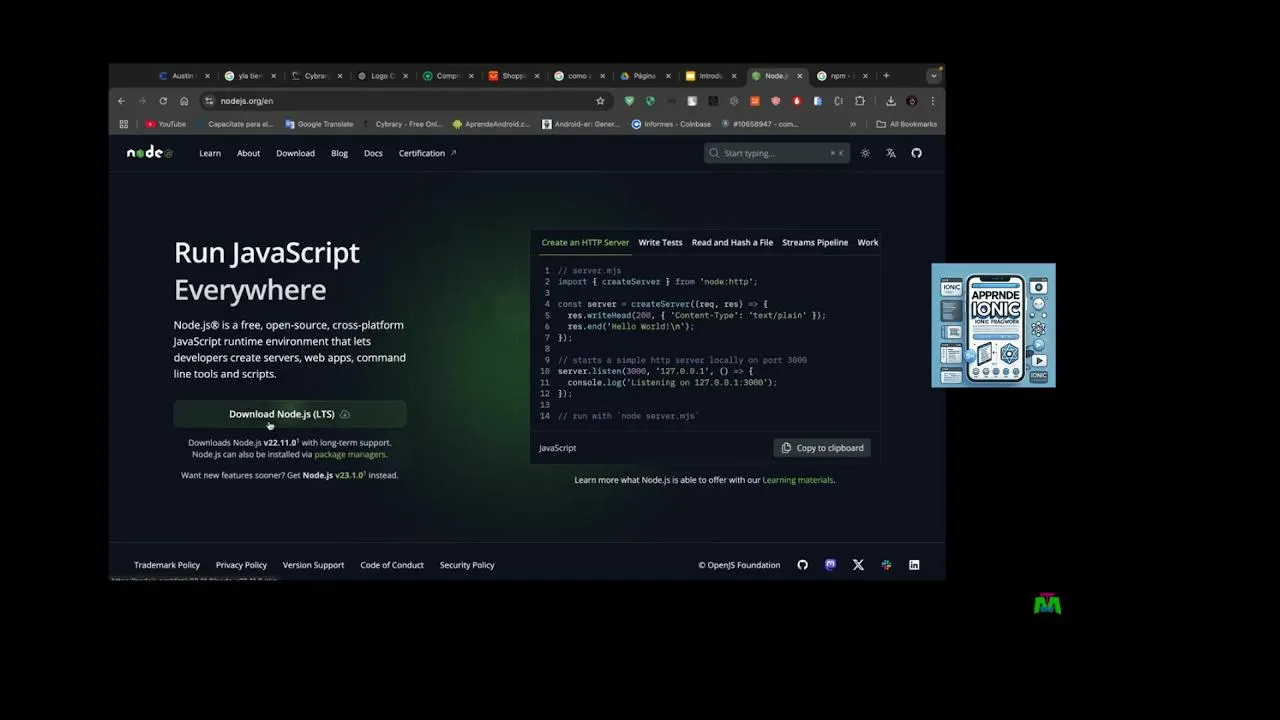
Task: Bookmark this page with the star icon
Action: coord(600,101)
